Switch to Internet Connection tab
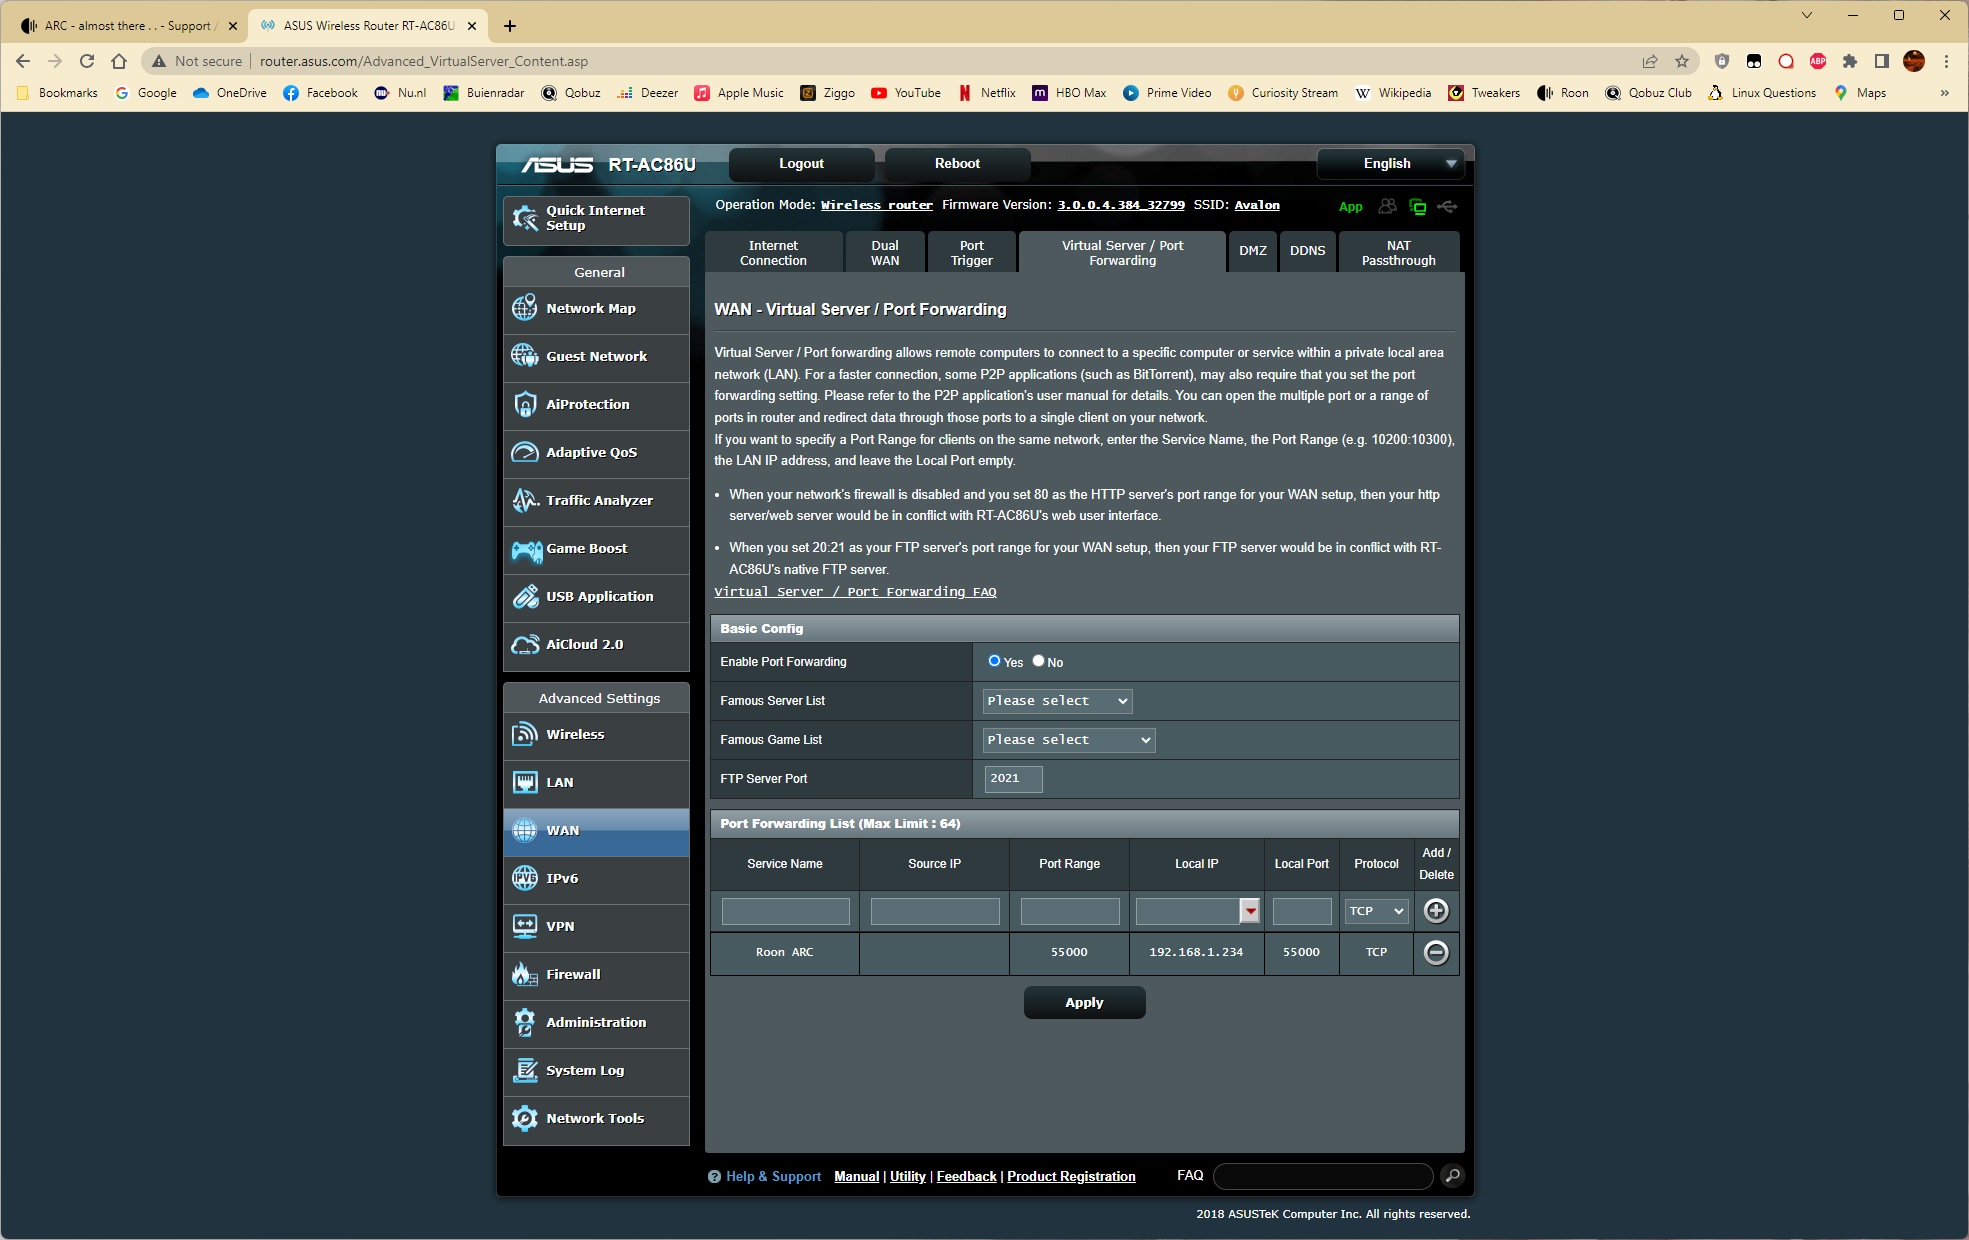Screen dimensions: 1969x1240 pyautogui.click(x=773, y=253)
